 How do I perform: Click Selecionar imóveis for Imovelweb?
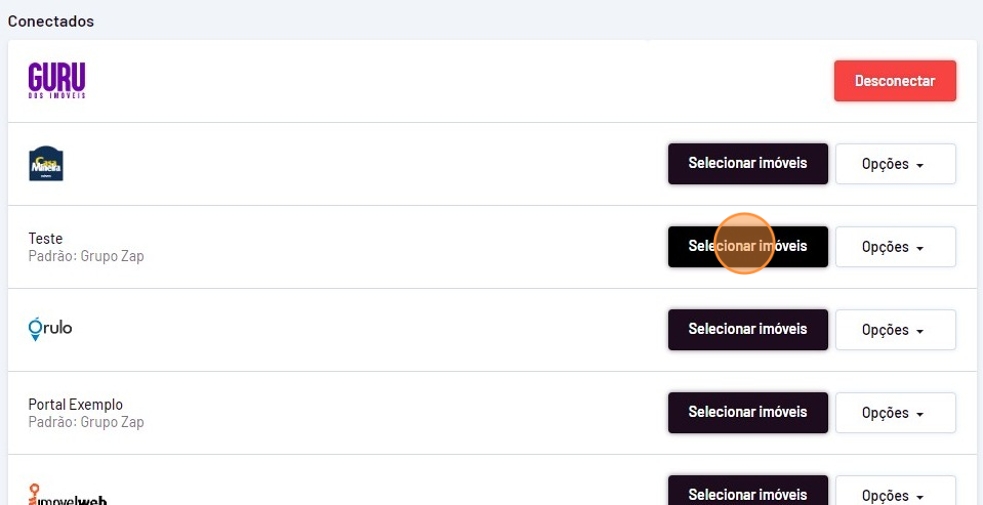(747, 492)
